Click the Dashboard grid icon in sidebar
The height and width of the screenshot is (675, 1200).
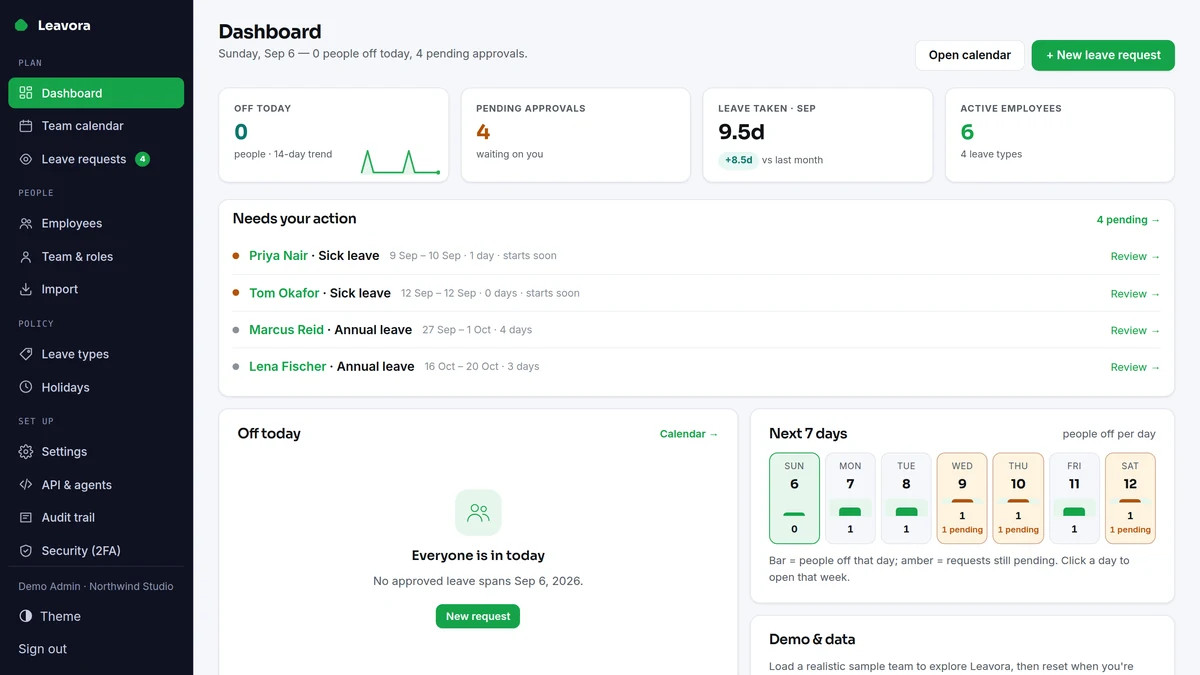point(26,93)
